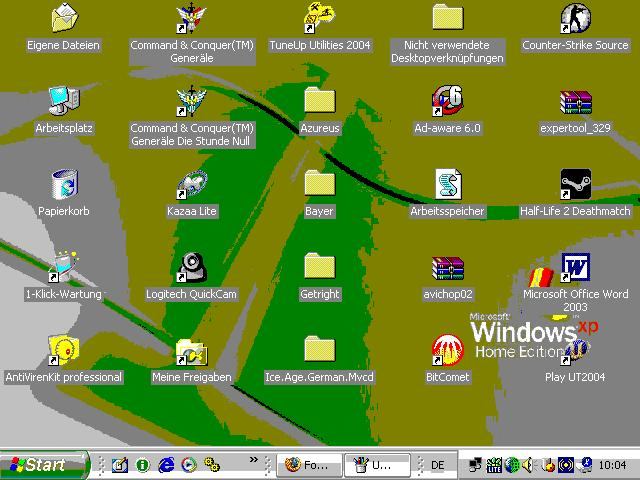Click the LITE tray icon

[x=494, y=465]
